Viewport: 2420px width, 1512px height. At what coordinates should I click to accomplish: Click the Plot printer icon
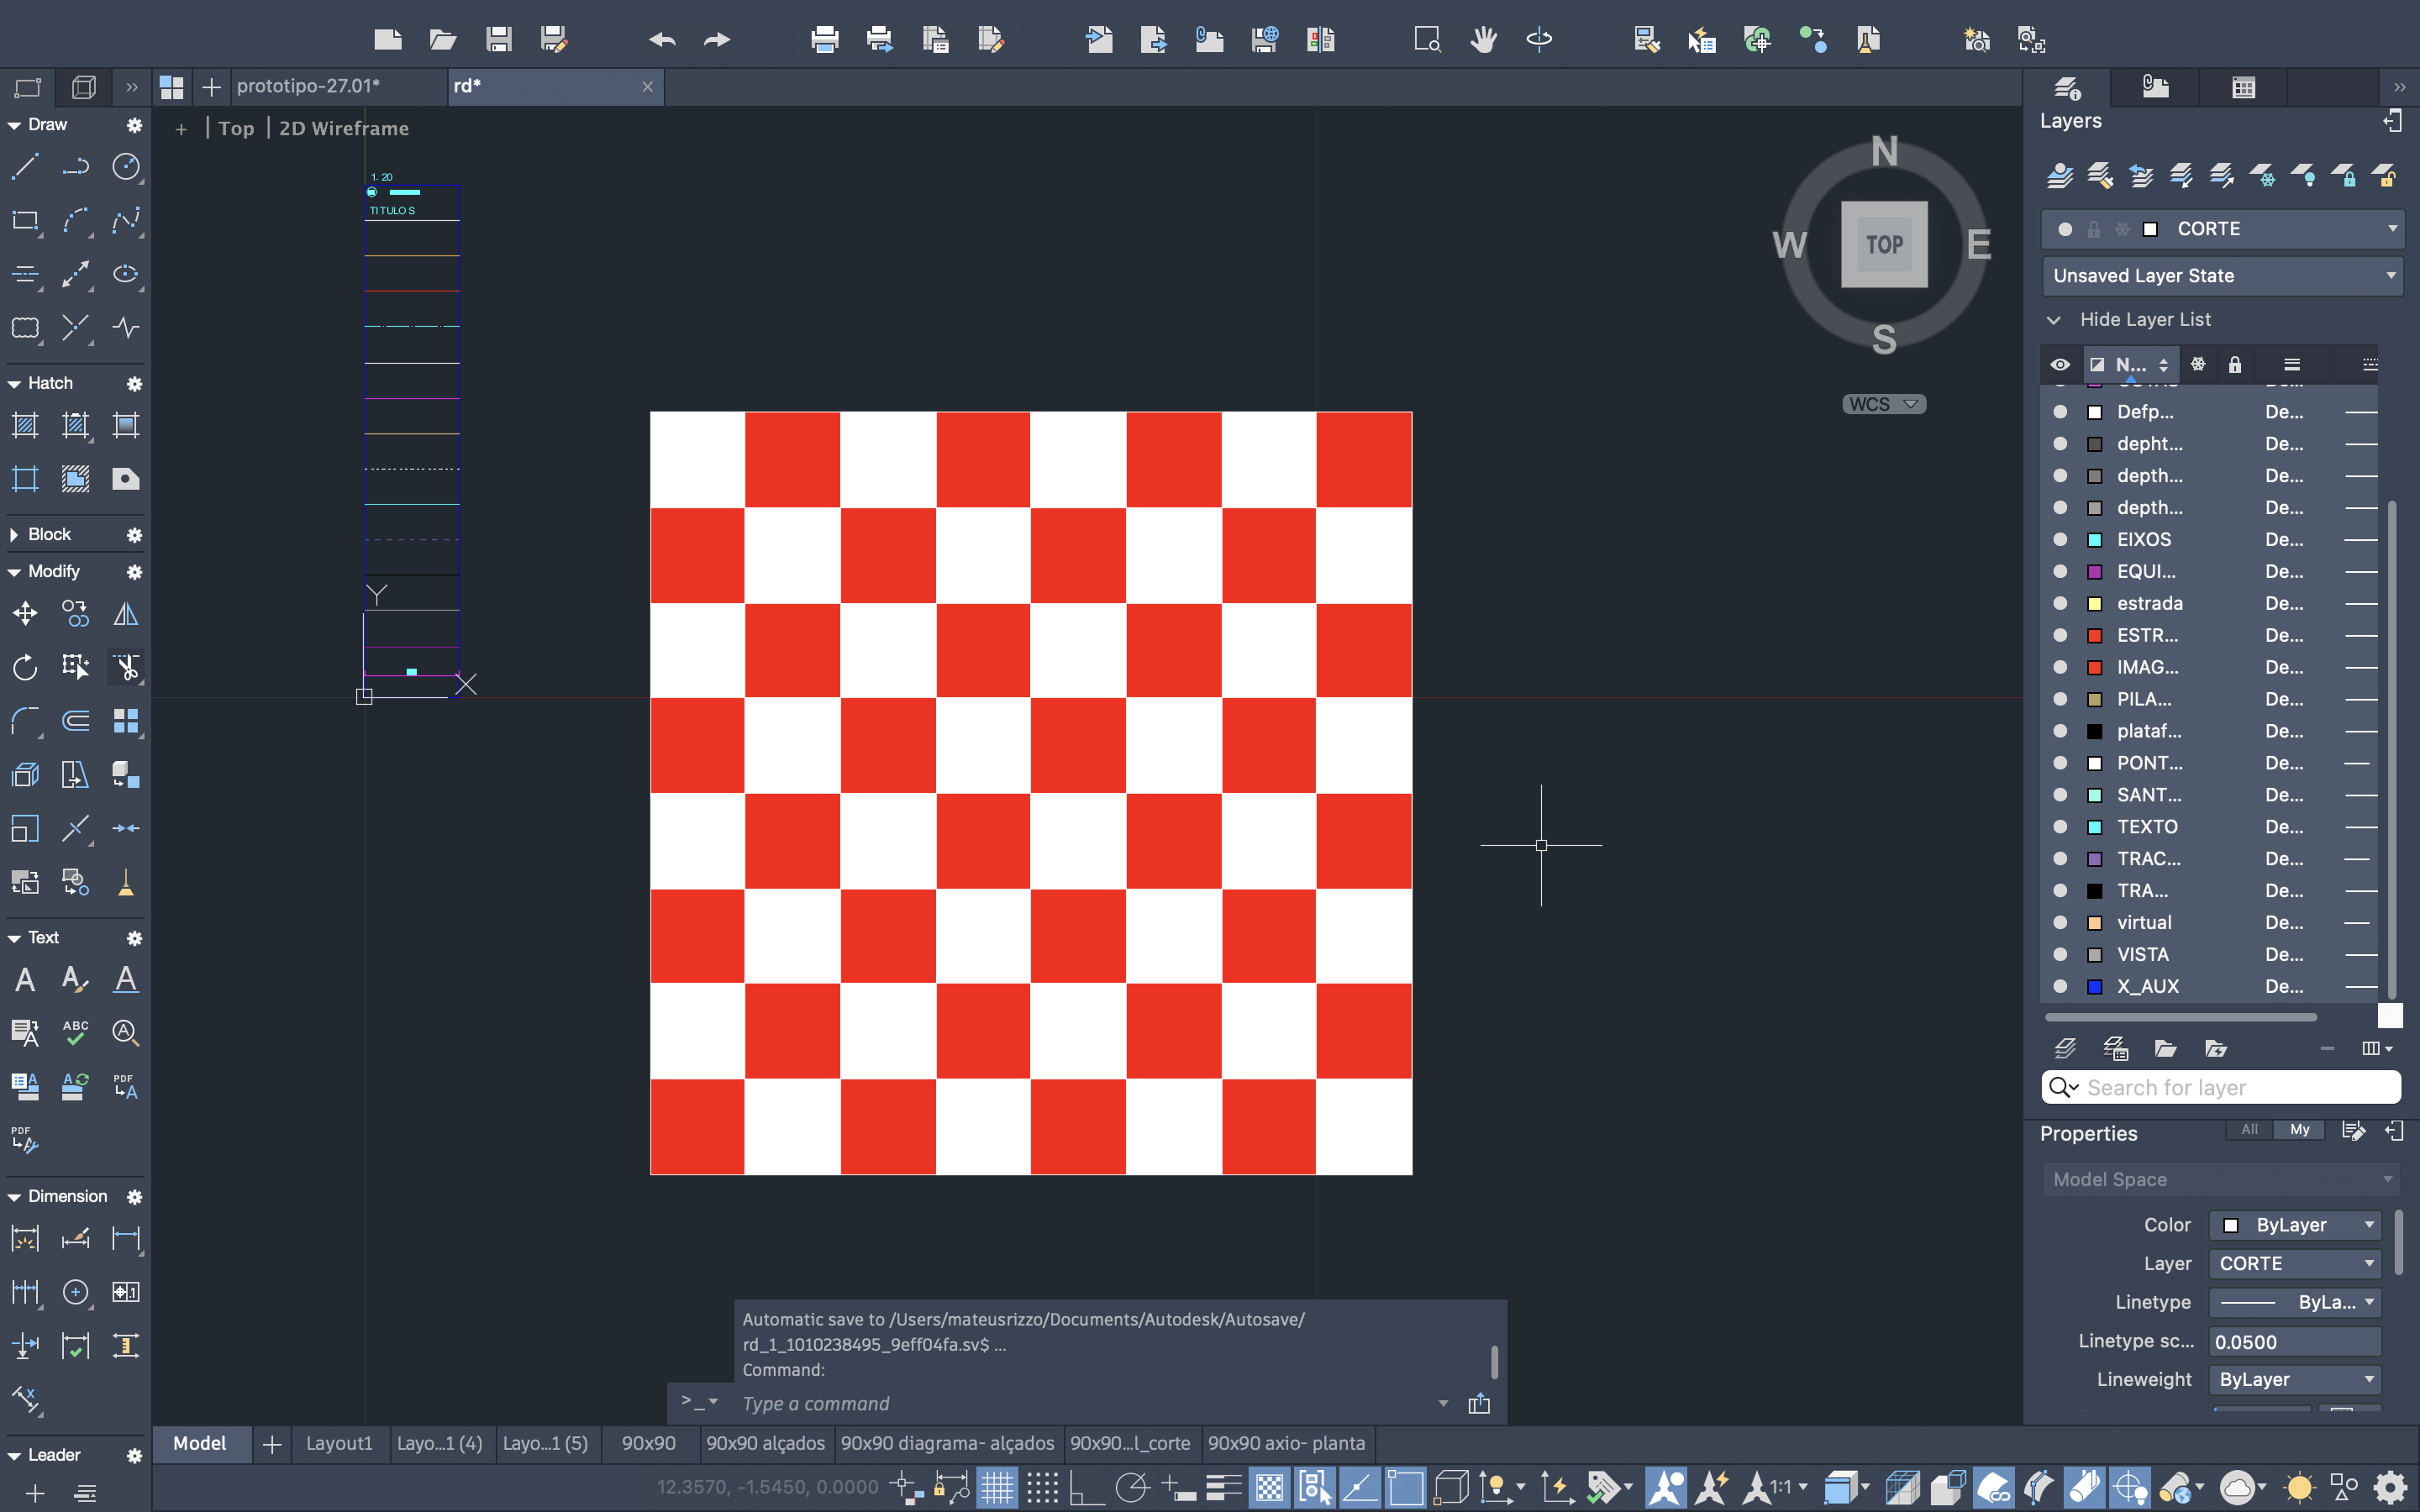pyautogui.click(x=824, y=40)
